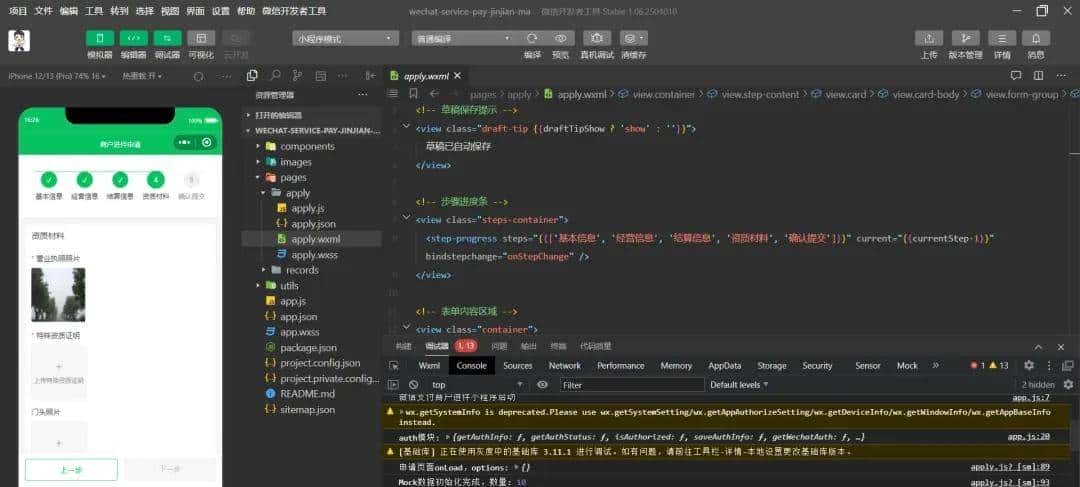Click the element inspect picker icon
Screen dimensions: 1080x487
tap(393, 366)
